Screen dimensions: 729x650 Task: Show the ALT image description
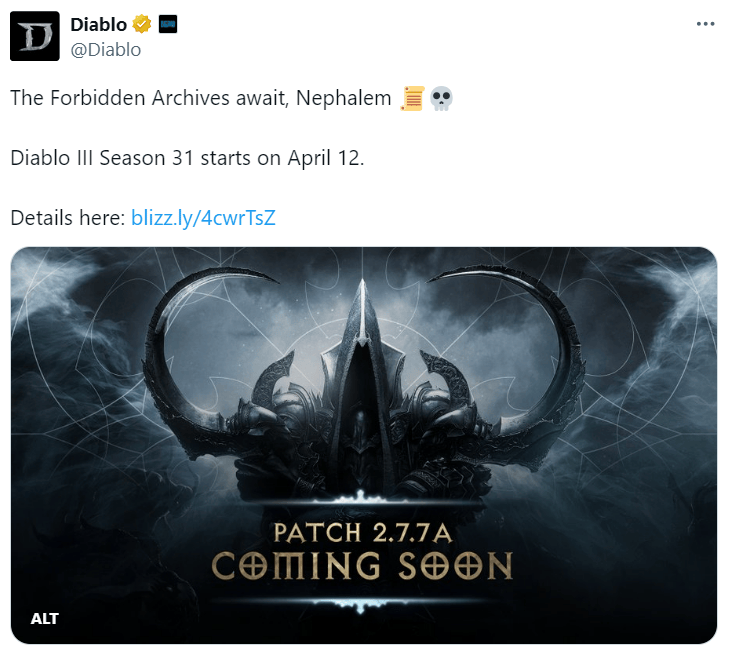45,618
